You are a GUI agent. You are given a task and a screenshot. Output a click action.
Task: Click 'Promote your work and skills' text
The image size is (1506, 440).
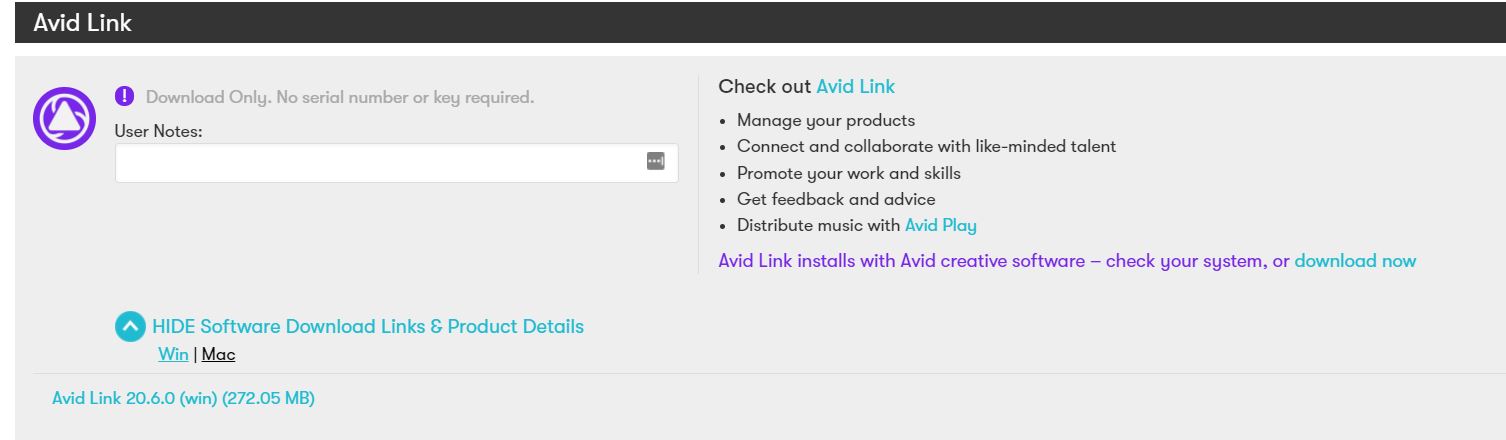pyautogui.click(x=849, y=174)
